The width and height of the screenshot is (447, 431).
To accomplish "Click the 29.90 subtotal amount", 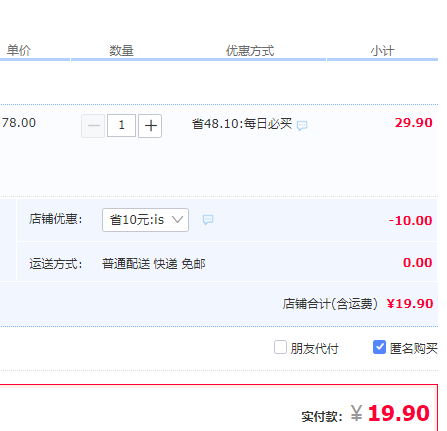I will coord(414,123).
